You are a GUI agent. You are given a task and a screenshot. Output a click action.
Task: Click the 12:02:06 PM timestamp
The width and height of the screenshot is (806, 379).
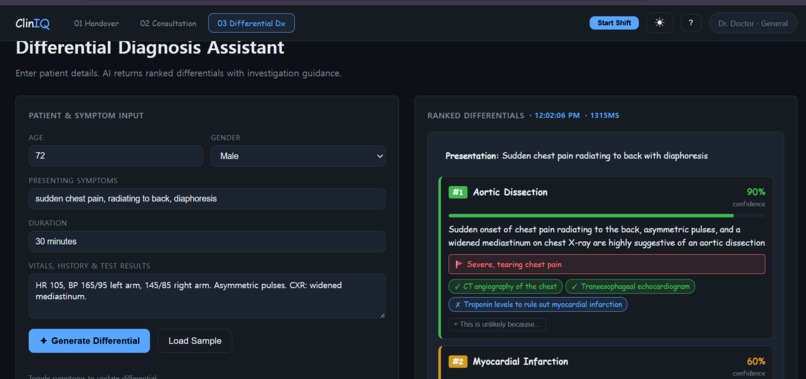pos(557,116)
